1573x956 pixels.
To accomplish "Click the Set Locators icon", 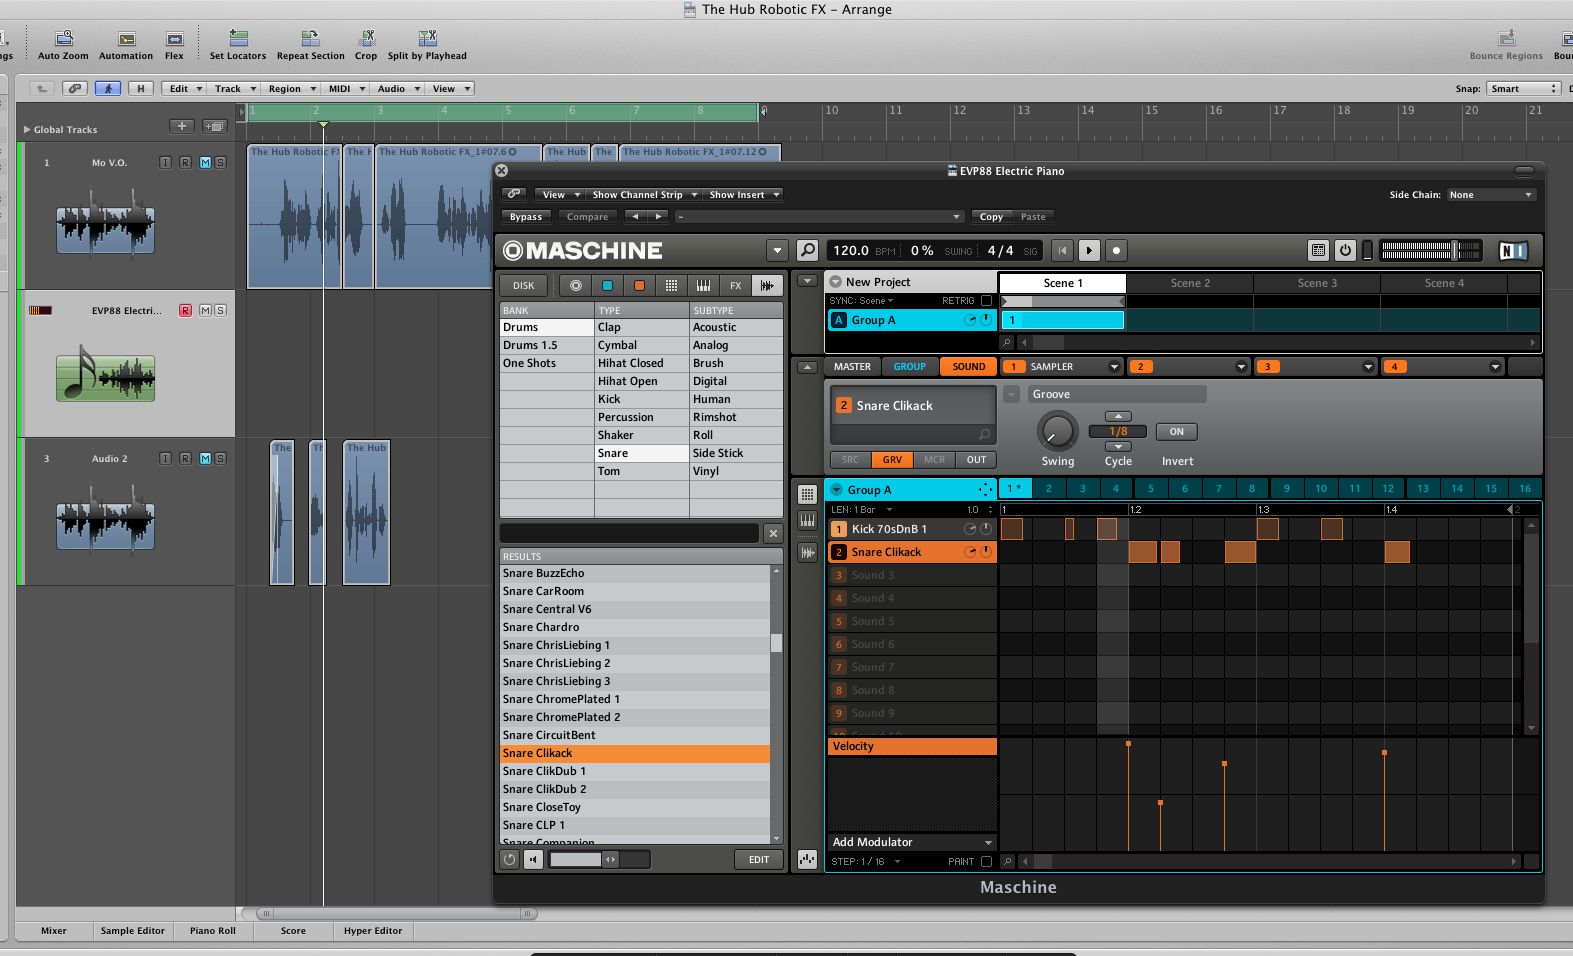I will point(238,39).
